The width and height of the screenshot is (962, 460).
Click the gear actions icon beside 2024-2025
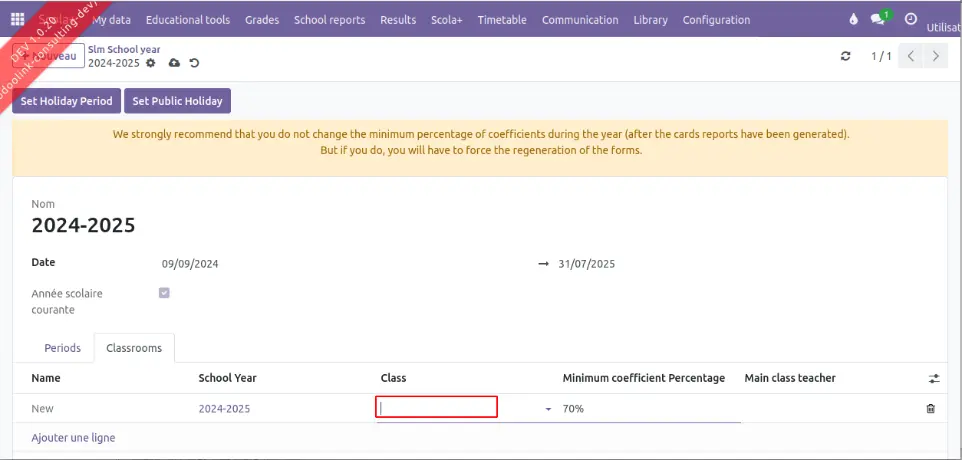pos(151,63)
